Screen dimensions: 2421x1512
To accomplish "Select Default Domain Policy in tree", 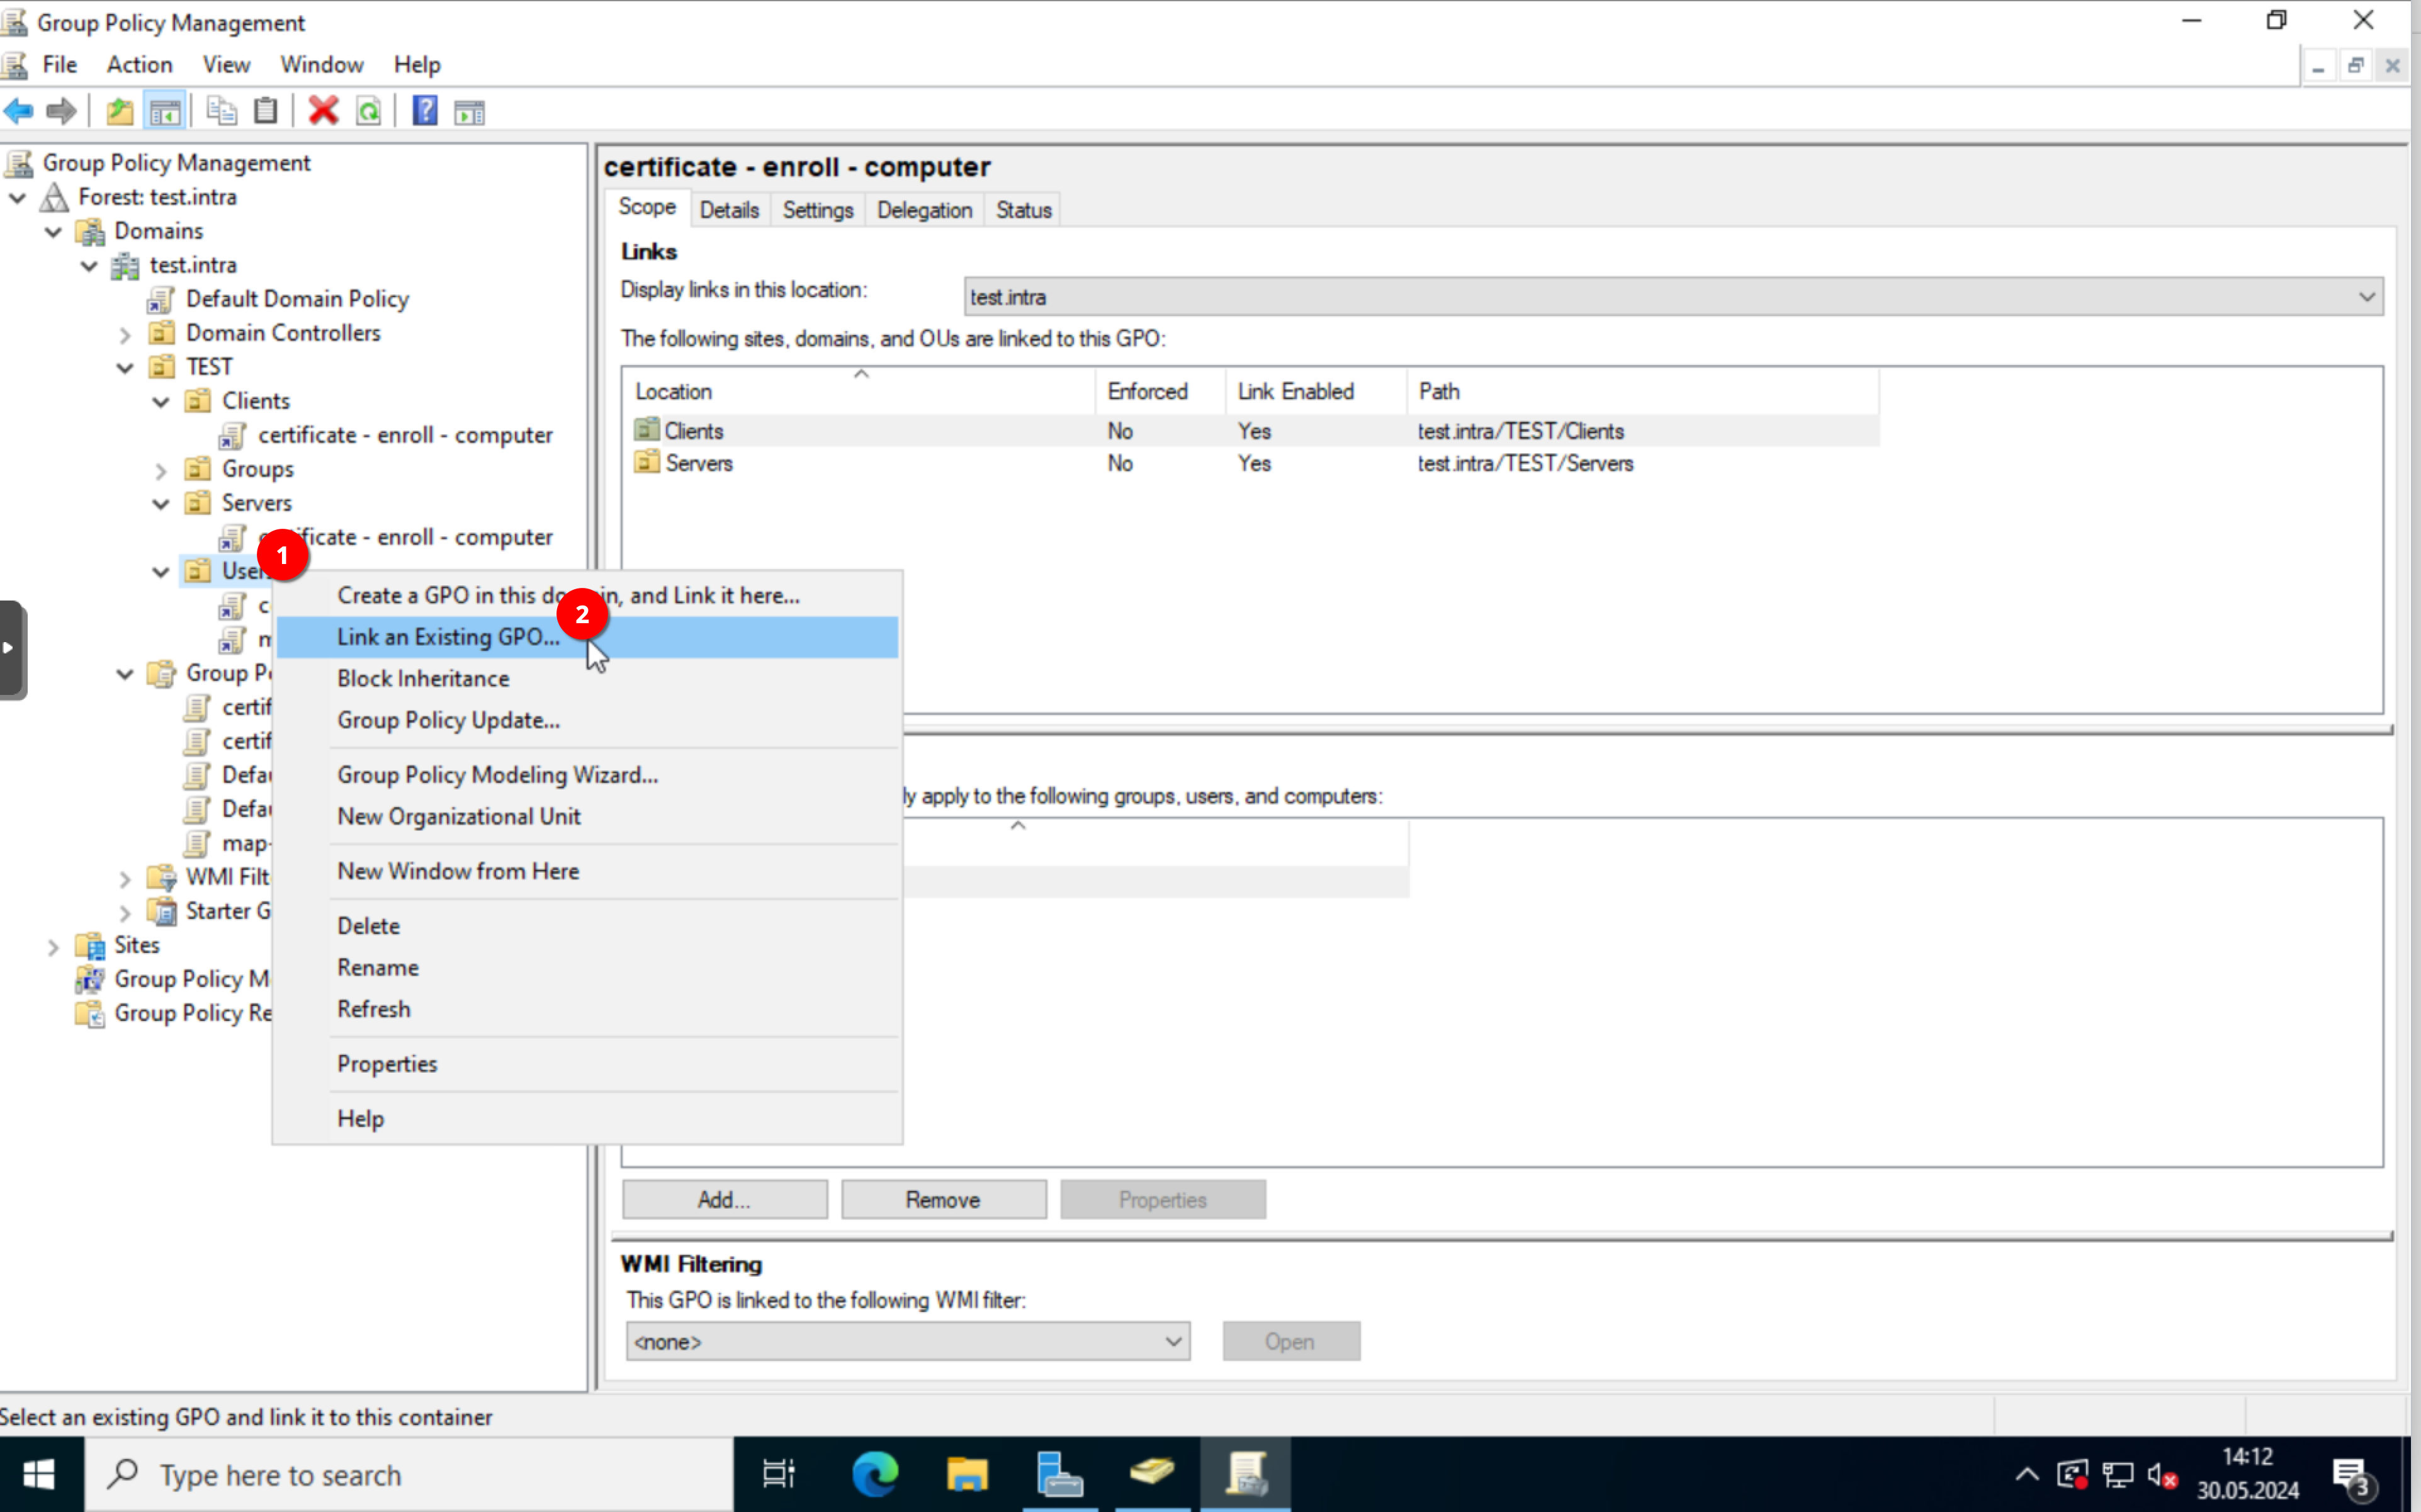I will click(297, 299).
